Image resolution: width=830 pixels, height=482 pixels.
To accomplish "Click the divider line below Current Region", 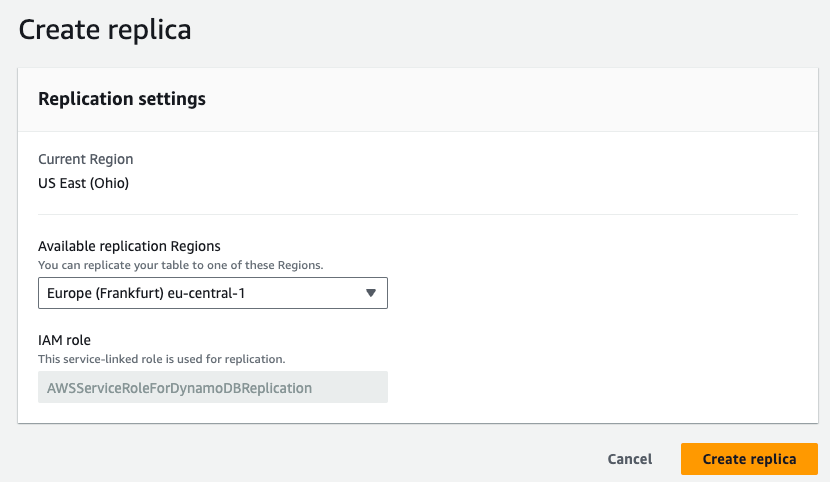I will coord(418,214).
